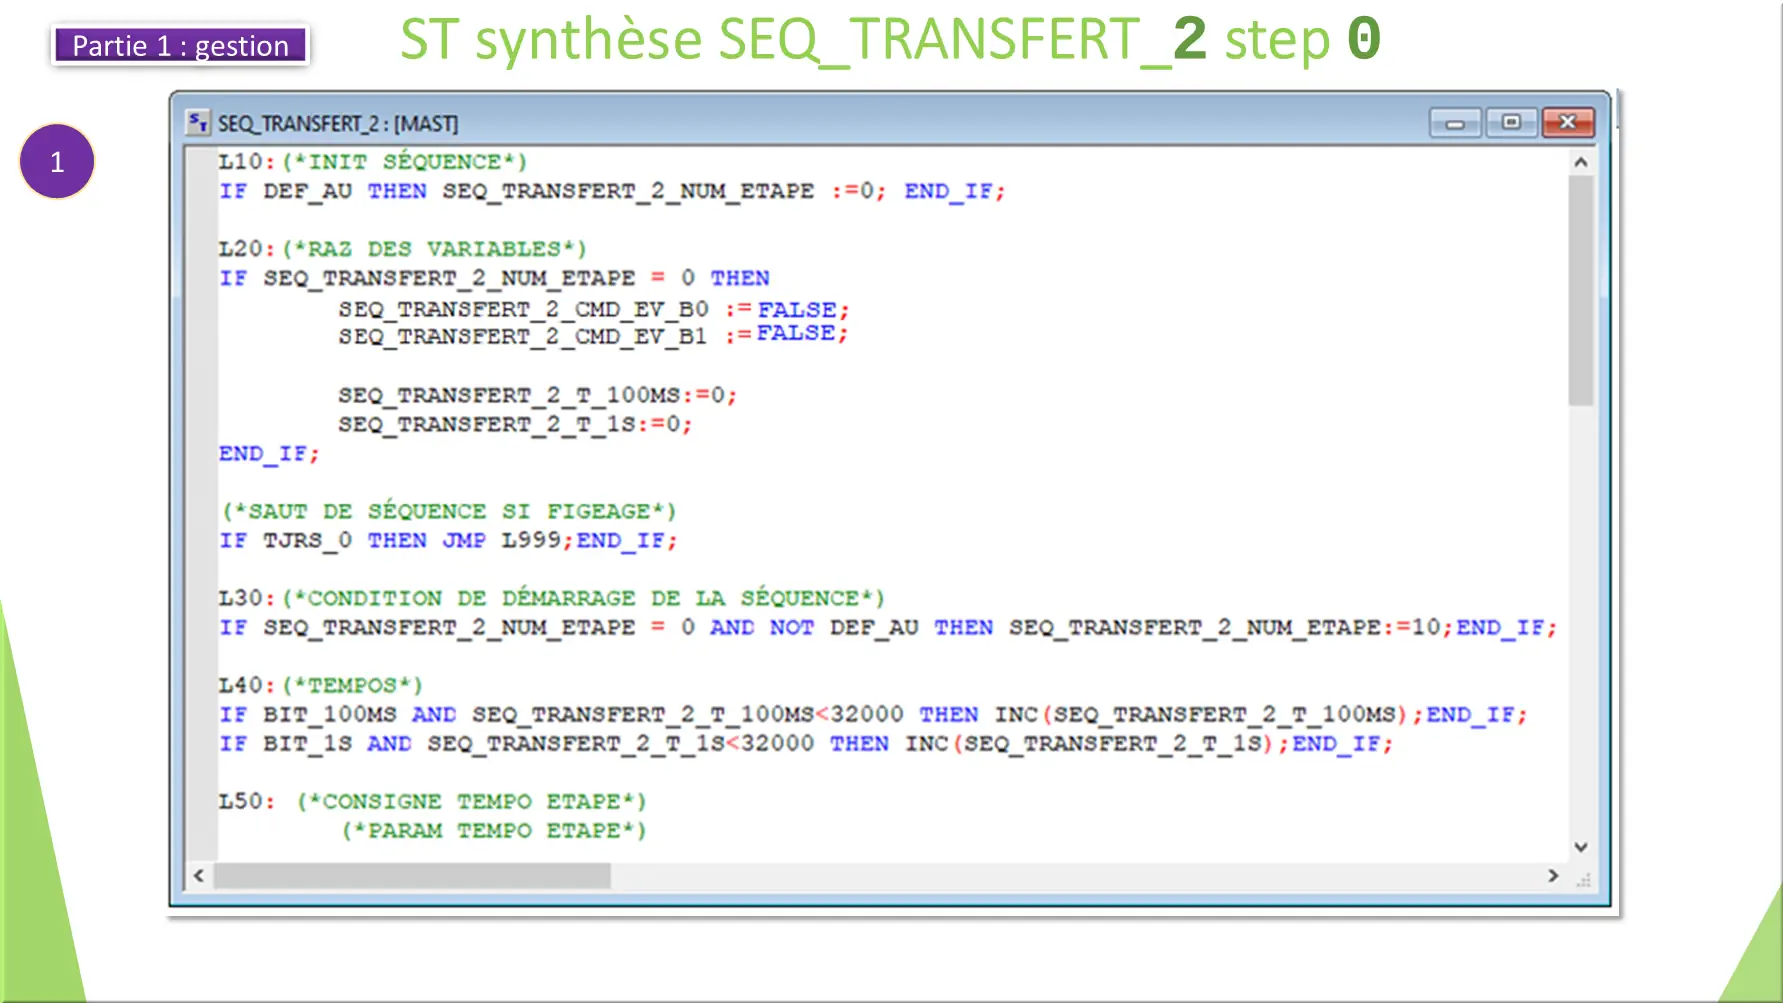Click the numbered circle '1' marker
This screenshot has height=1003, width=1783.
pyautogui.click(x=56, y=160)
